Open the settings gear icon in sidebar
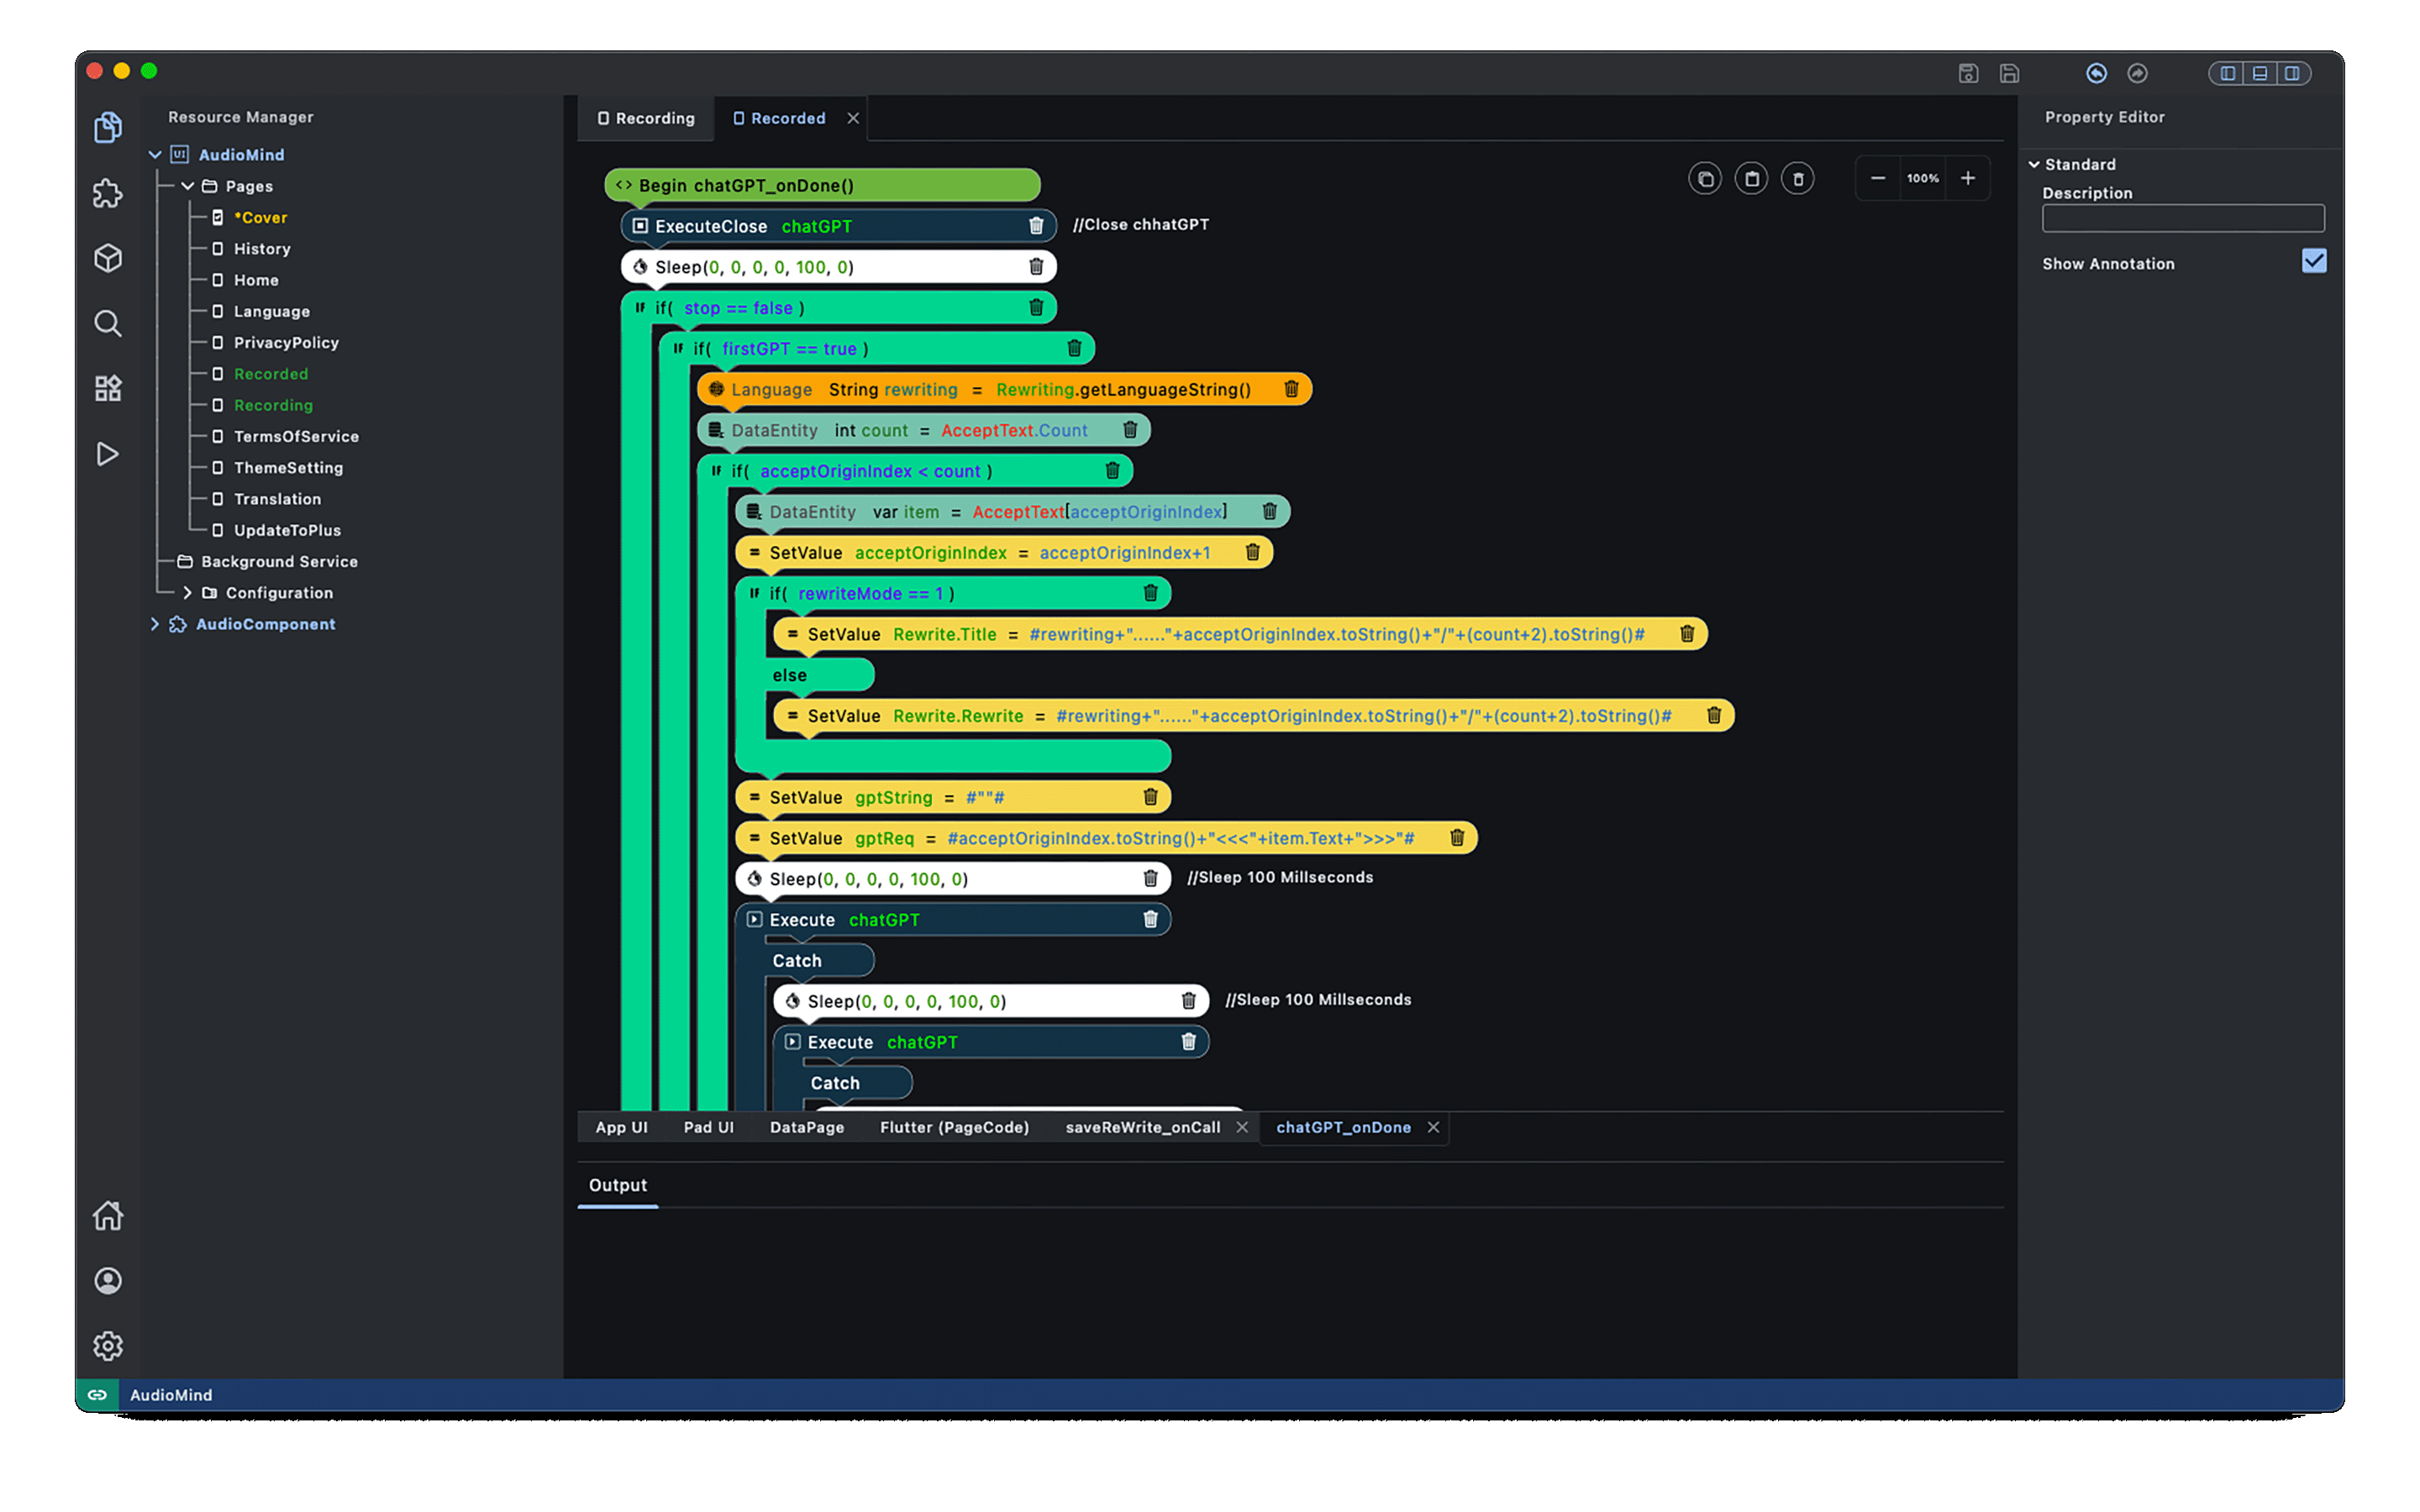Image resolution: width=2420 pixels, height=1512 pixels. 108,1346
